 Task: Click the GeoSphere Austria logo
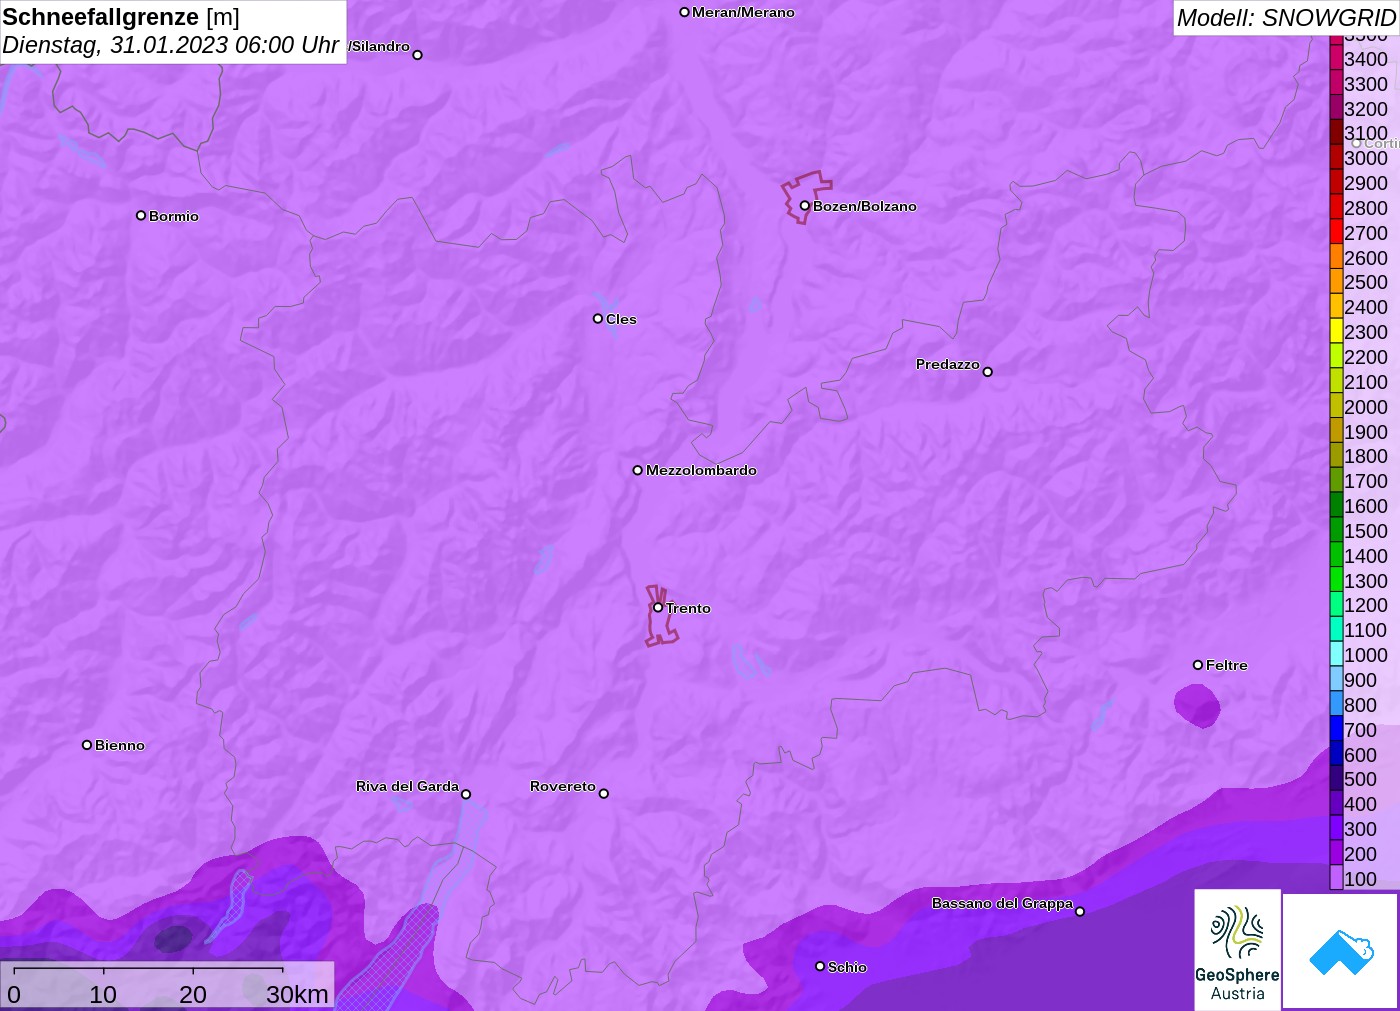click(x=1237, y=949)
